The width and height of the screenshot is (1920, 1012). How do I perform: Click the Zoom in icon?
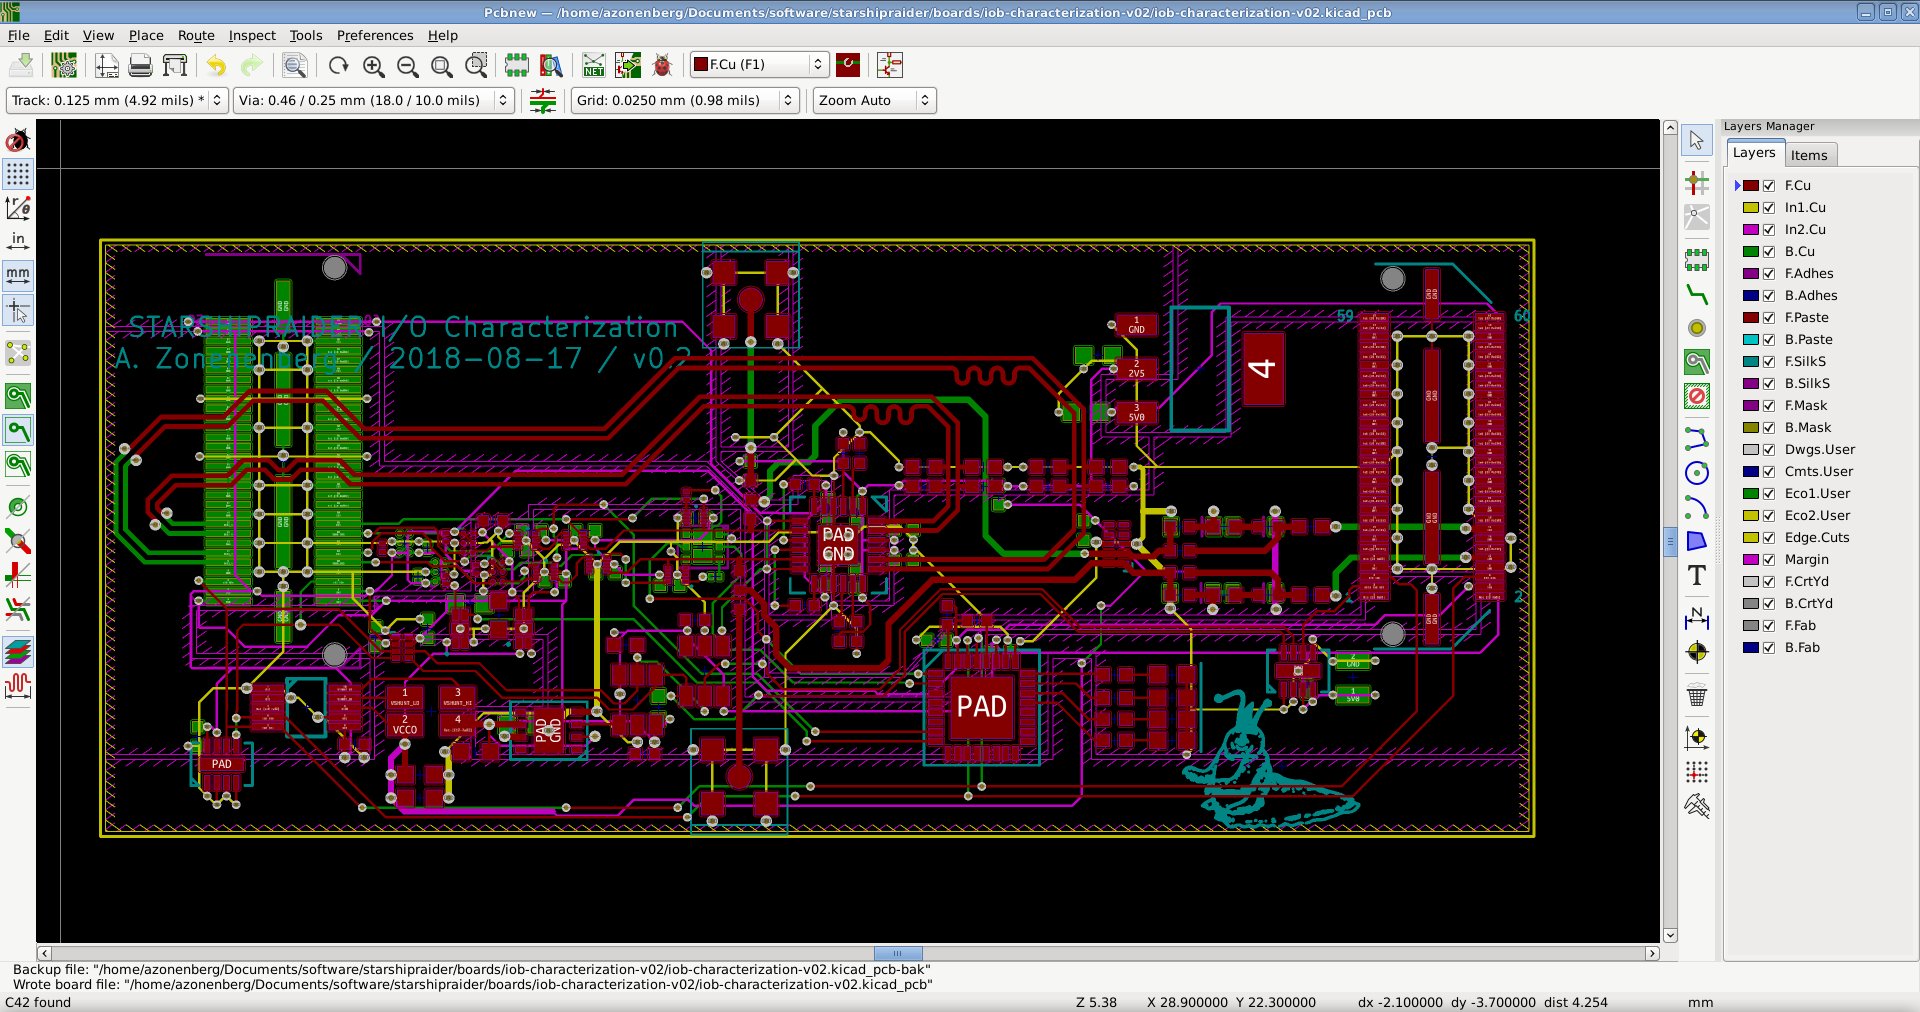(373, 65)
